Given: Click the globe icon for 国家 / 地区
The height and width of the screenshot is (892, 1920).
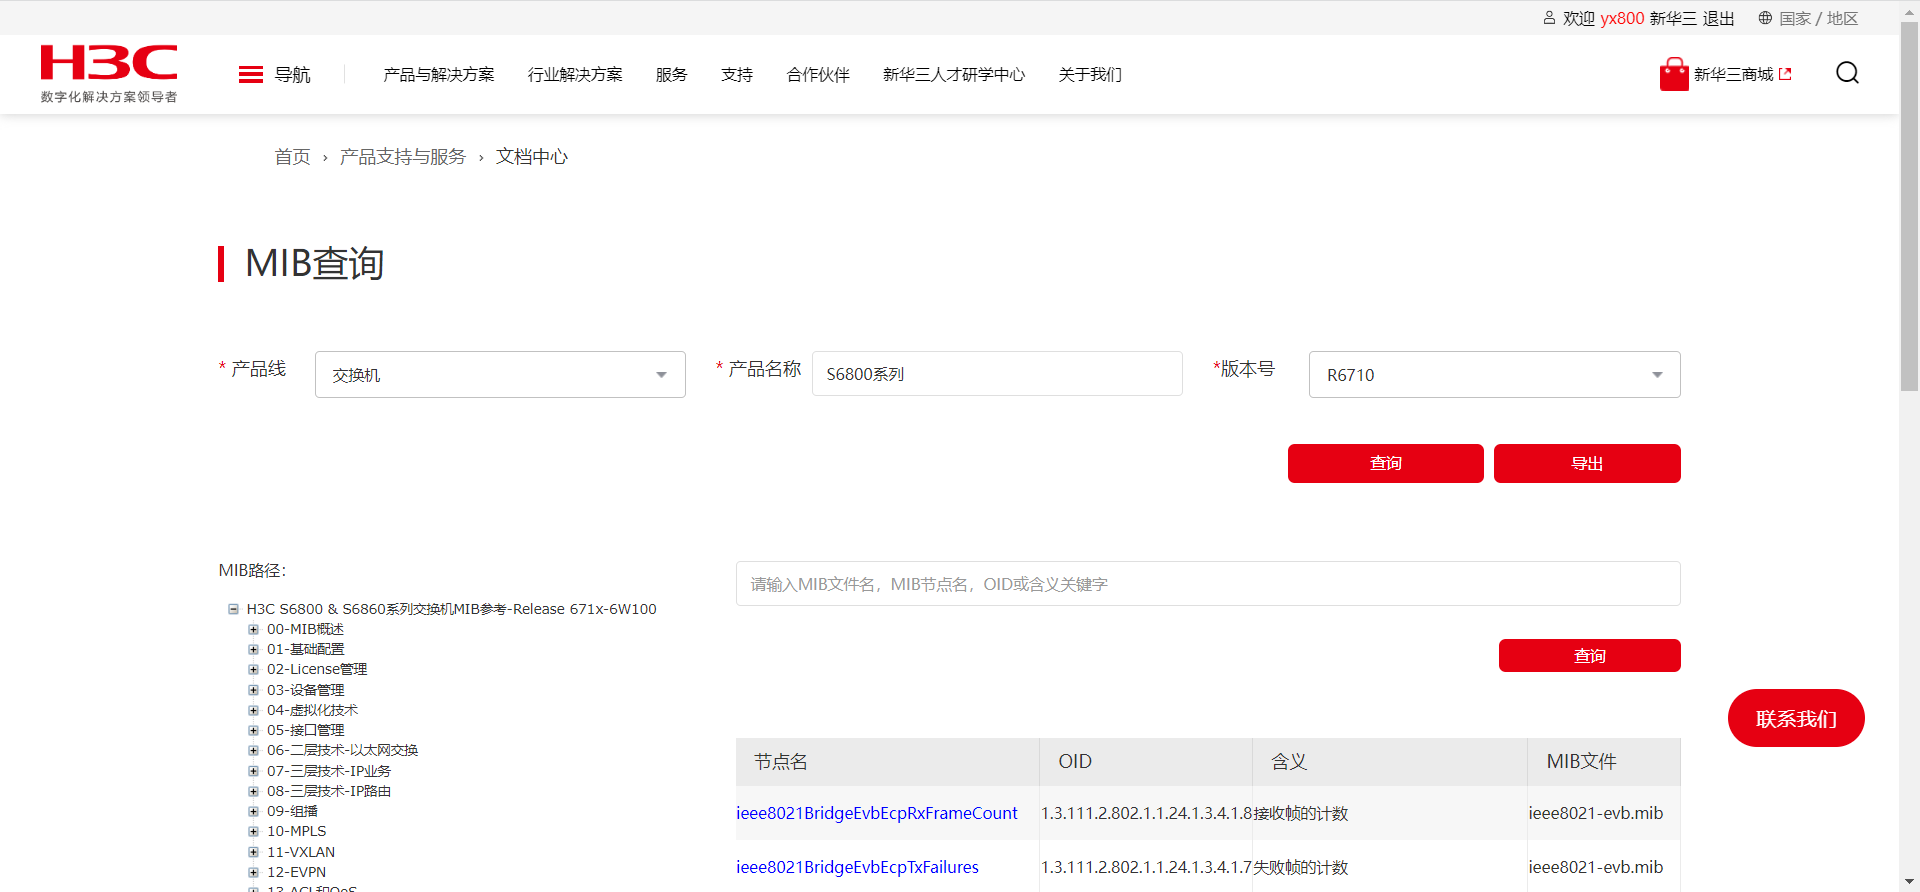Looking at the screenshot, I should 1765,18.
